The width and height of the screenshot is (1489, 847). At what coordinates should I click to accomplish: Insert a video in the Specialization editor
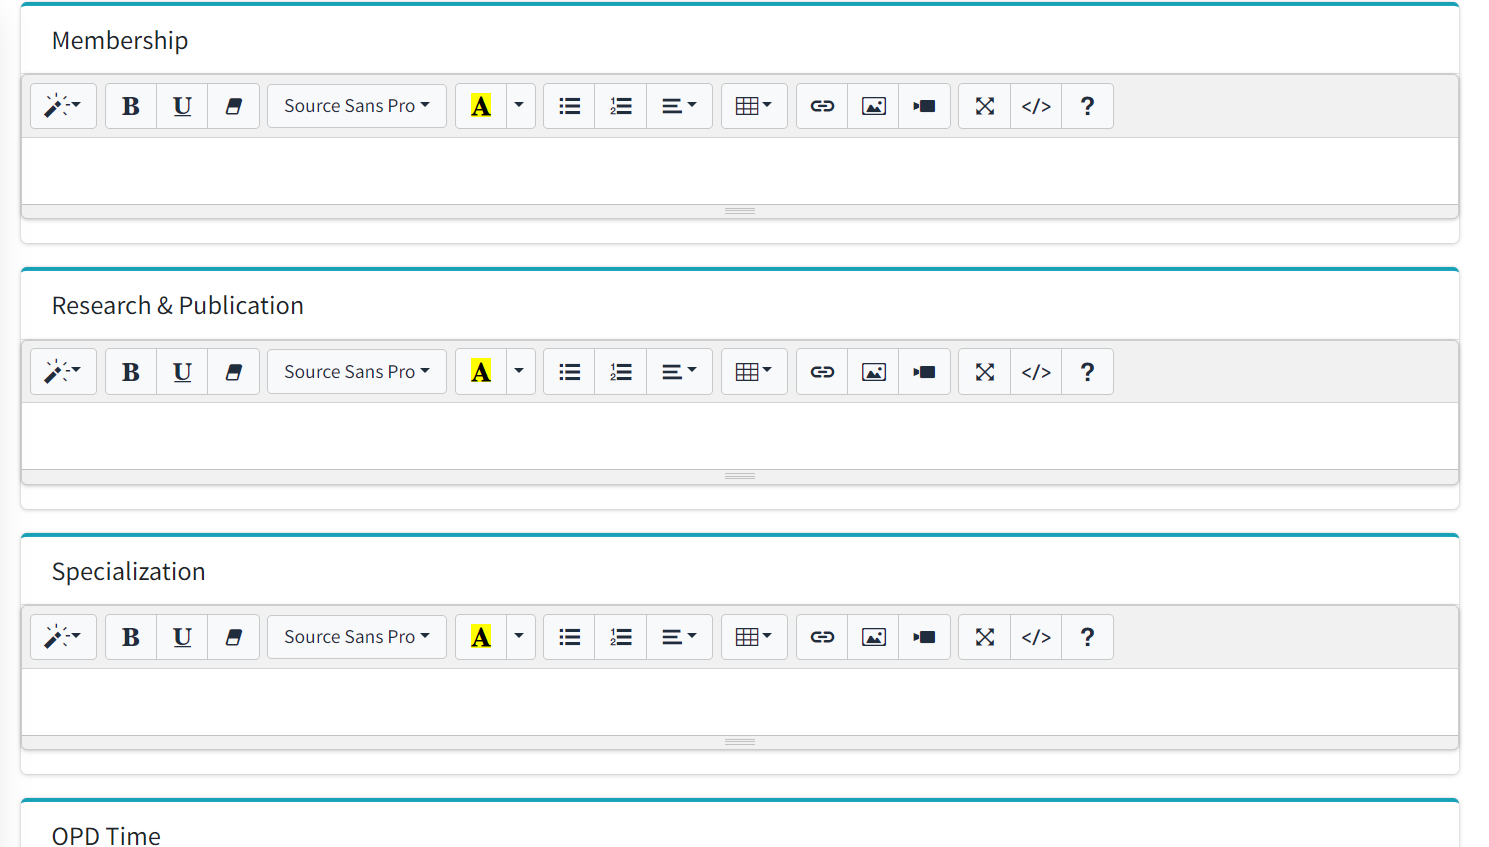tap(924, 637)
